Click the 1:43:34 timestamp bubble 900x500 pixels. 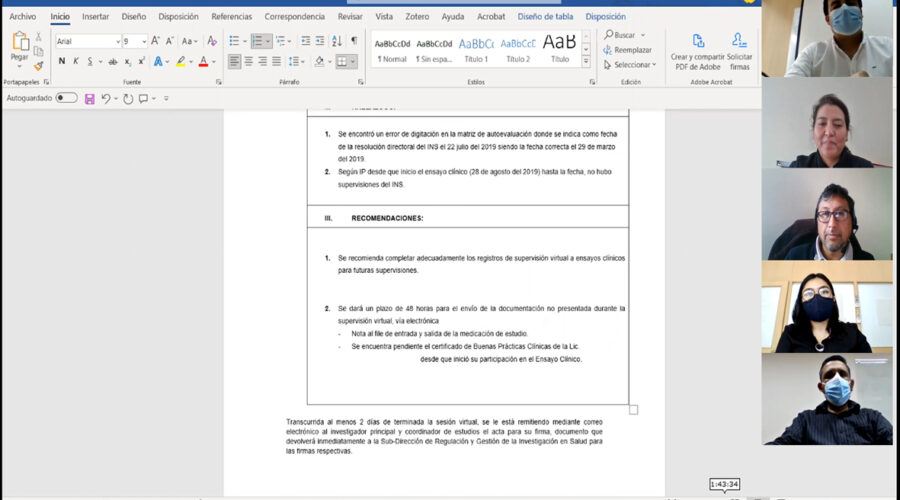point(724,485)
